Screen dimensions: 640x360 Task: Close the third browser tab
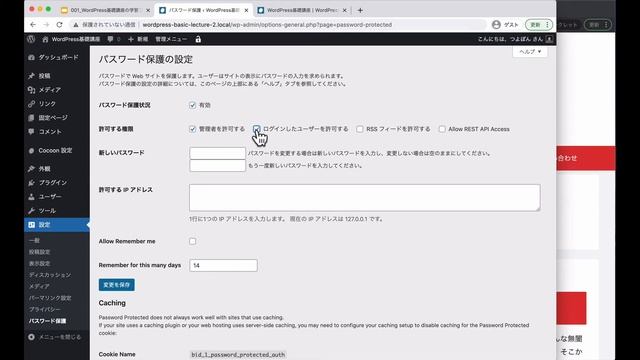click(x=344, y=10)
